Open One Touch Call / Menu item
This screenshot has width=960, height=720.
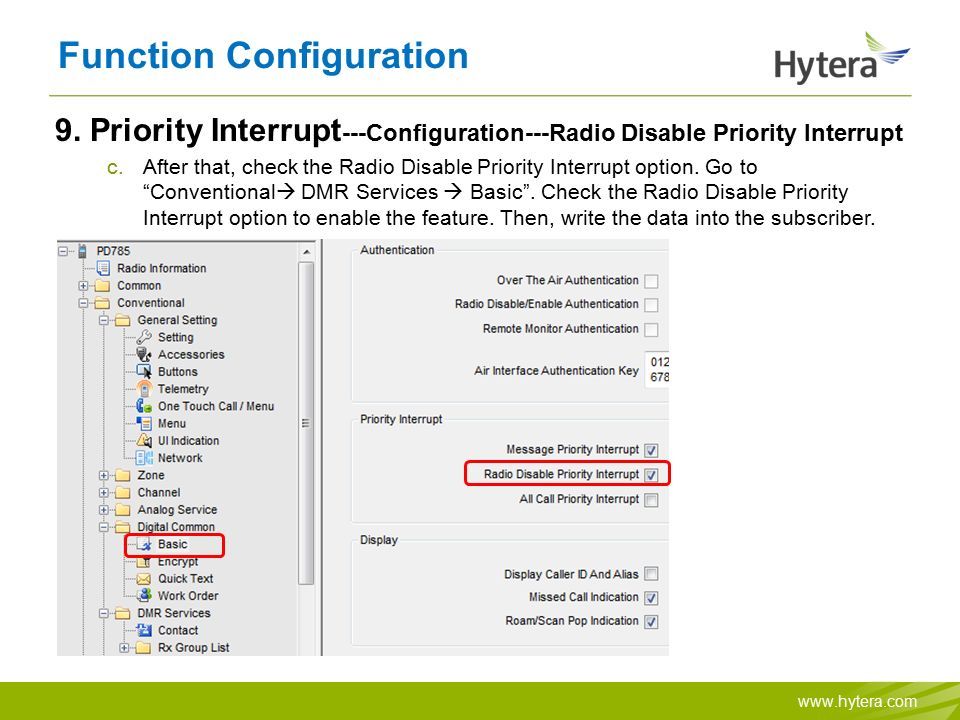click(216, 406)
